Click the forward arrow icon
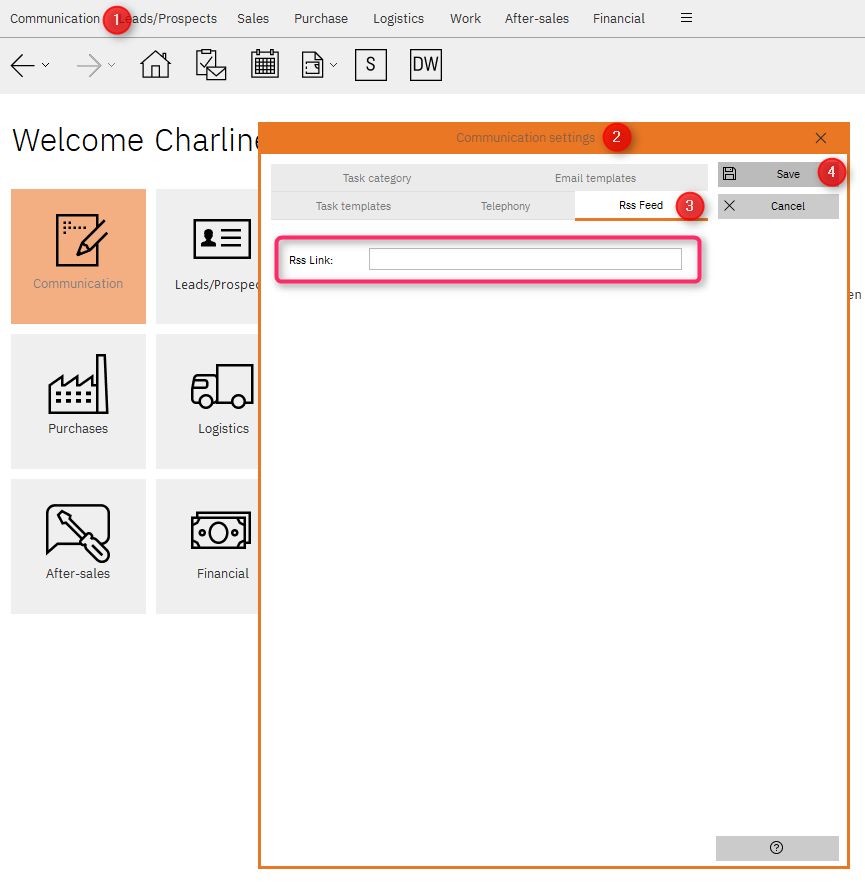 (x=89, y=65)
